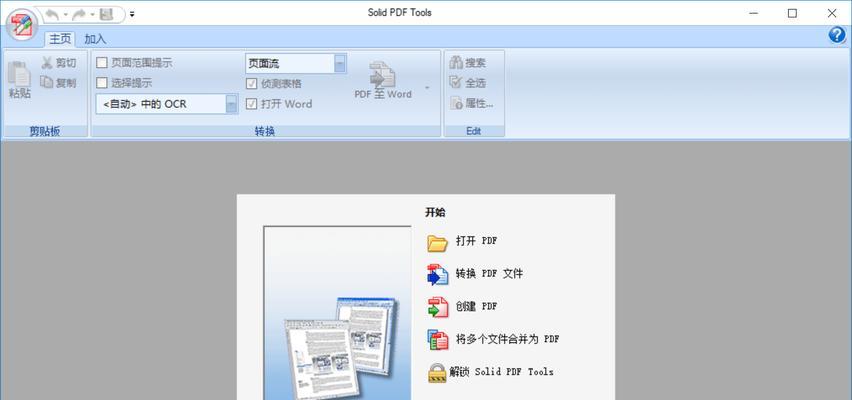Click the 开始 heading text

435,212
